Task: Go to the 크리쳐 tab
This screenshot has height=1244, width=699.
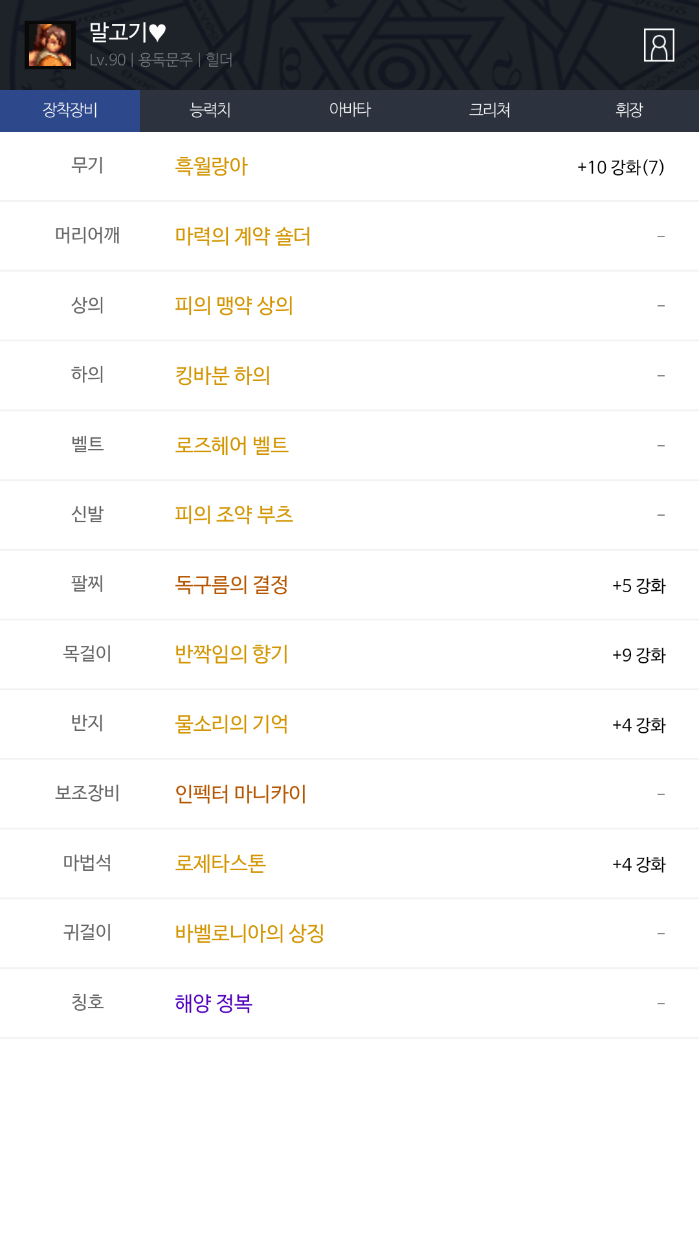Action: pos(490,110)
